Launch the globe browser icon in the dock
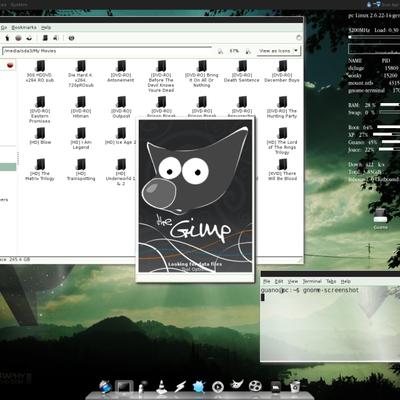Screen dimensions: 400x400 click(x=106, y=388)
